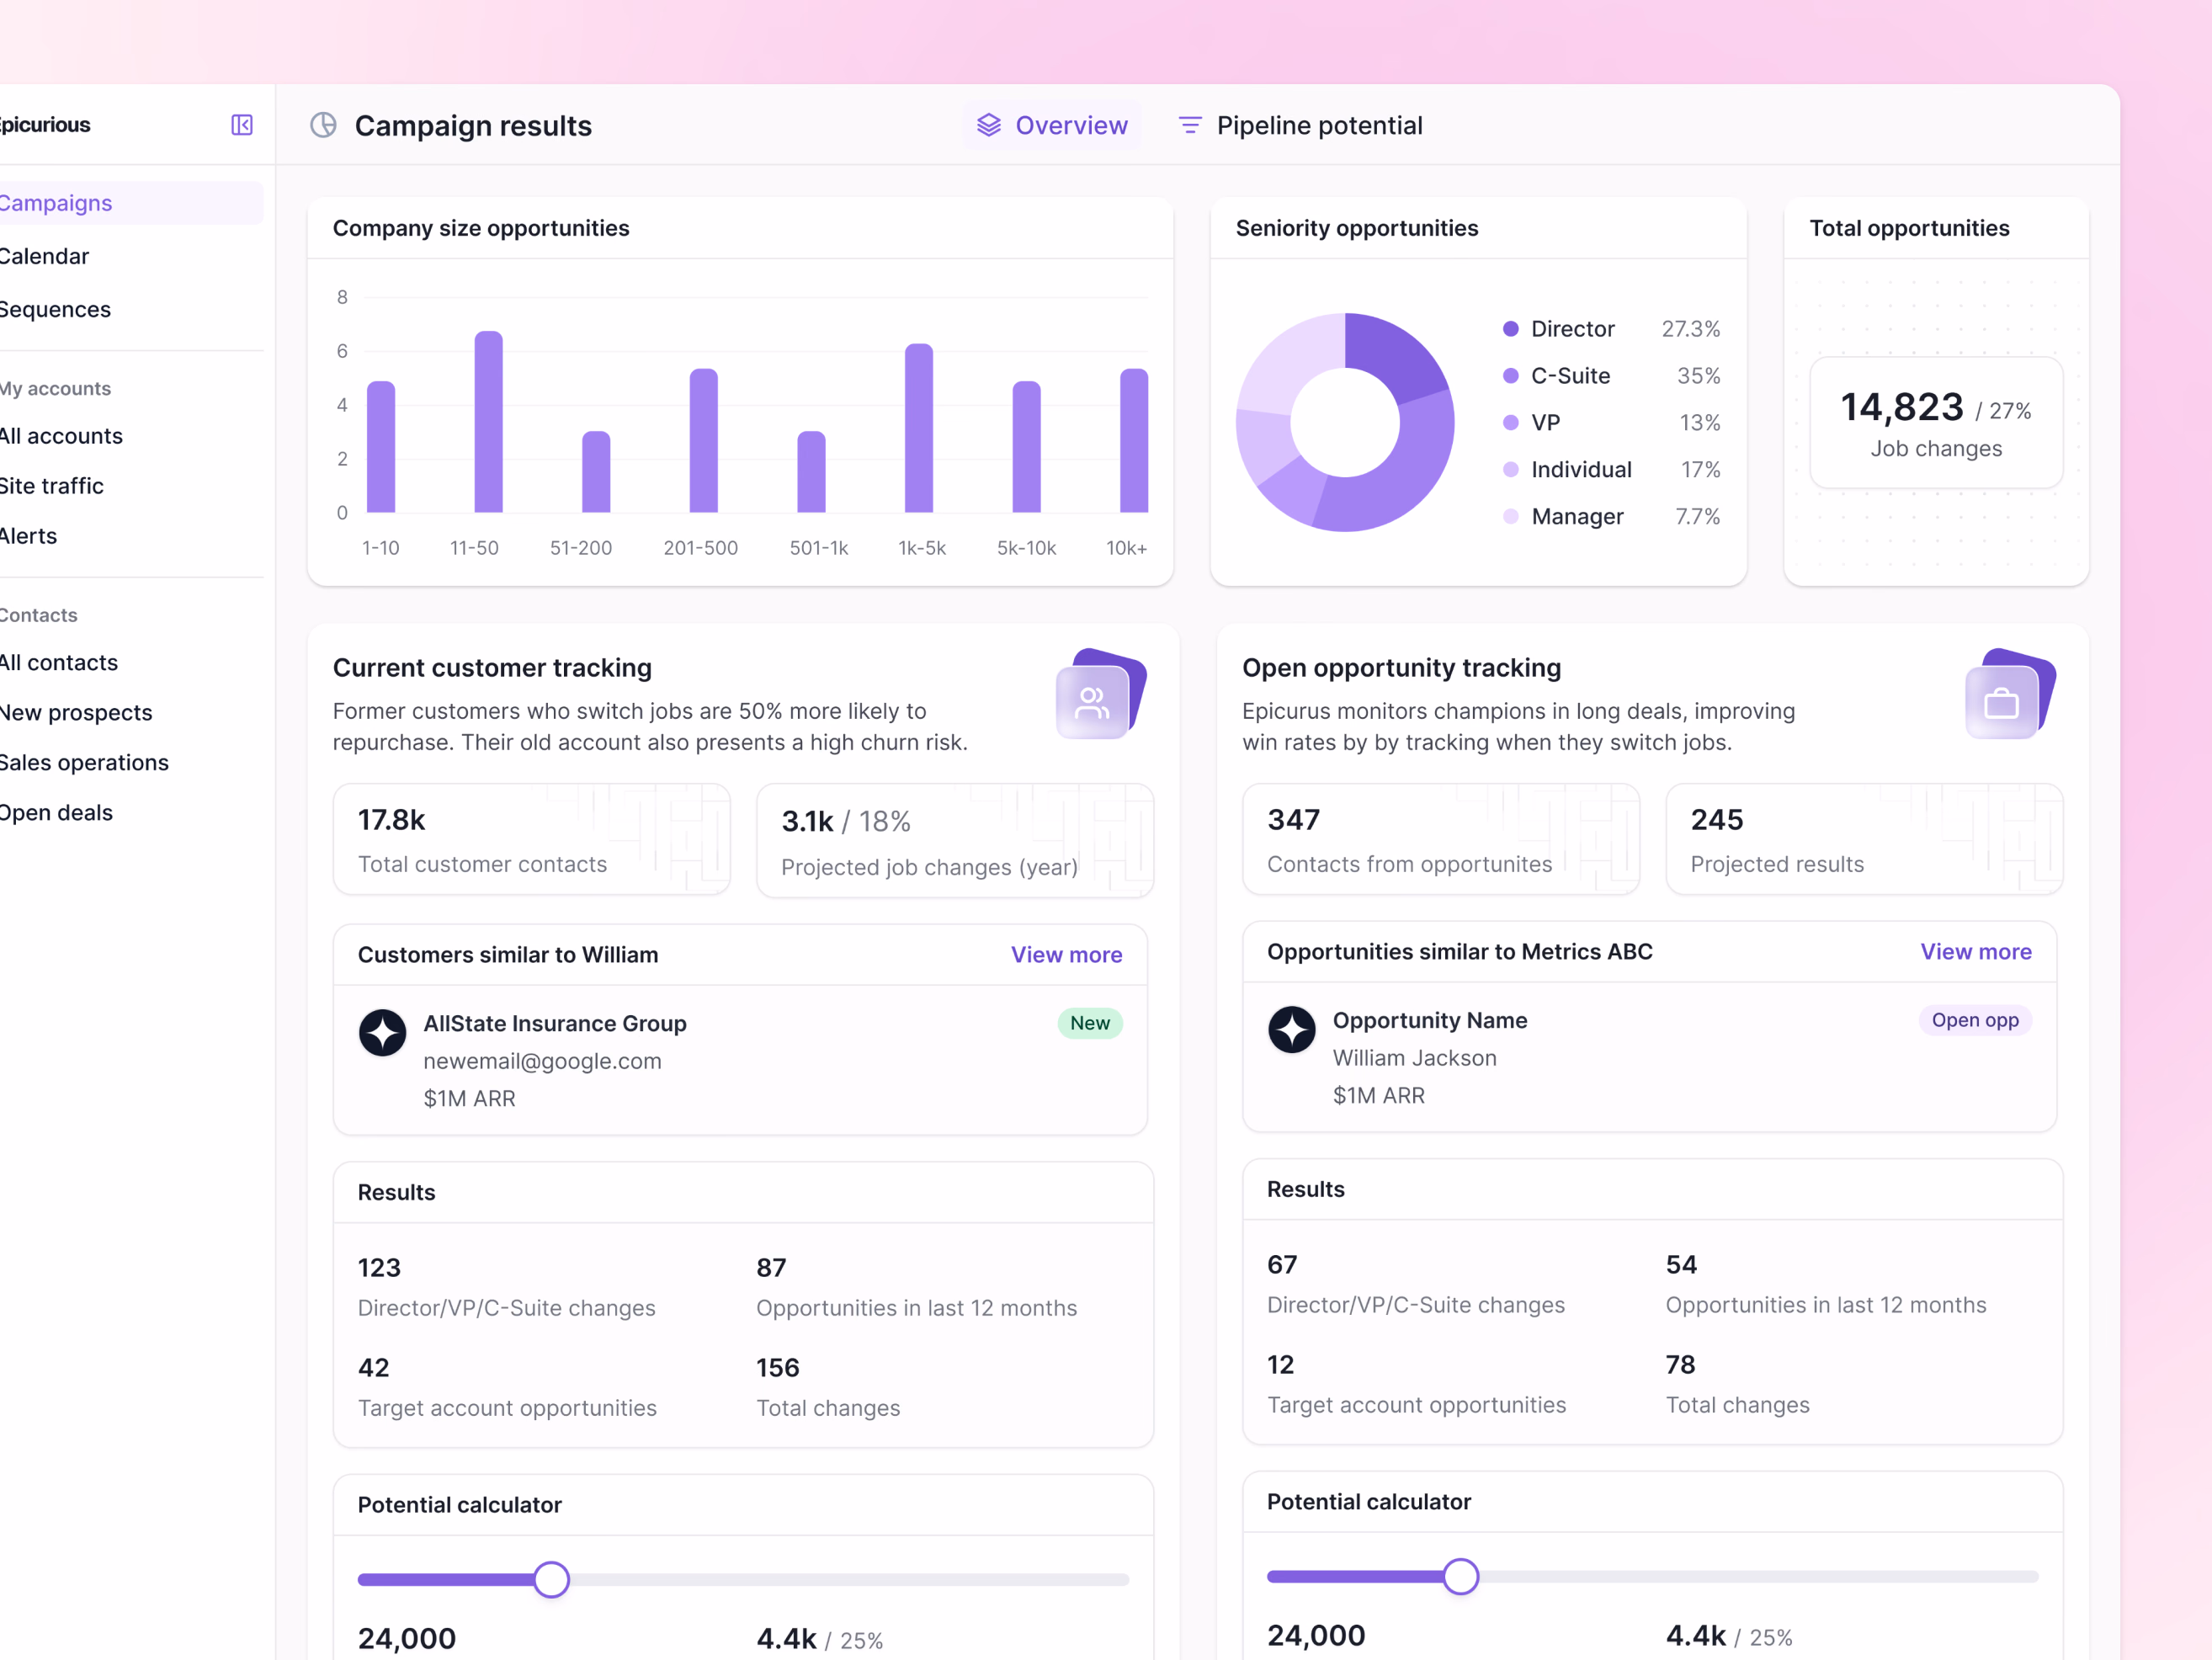Select the Manager legend dot

point(1510,517)
